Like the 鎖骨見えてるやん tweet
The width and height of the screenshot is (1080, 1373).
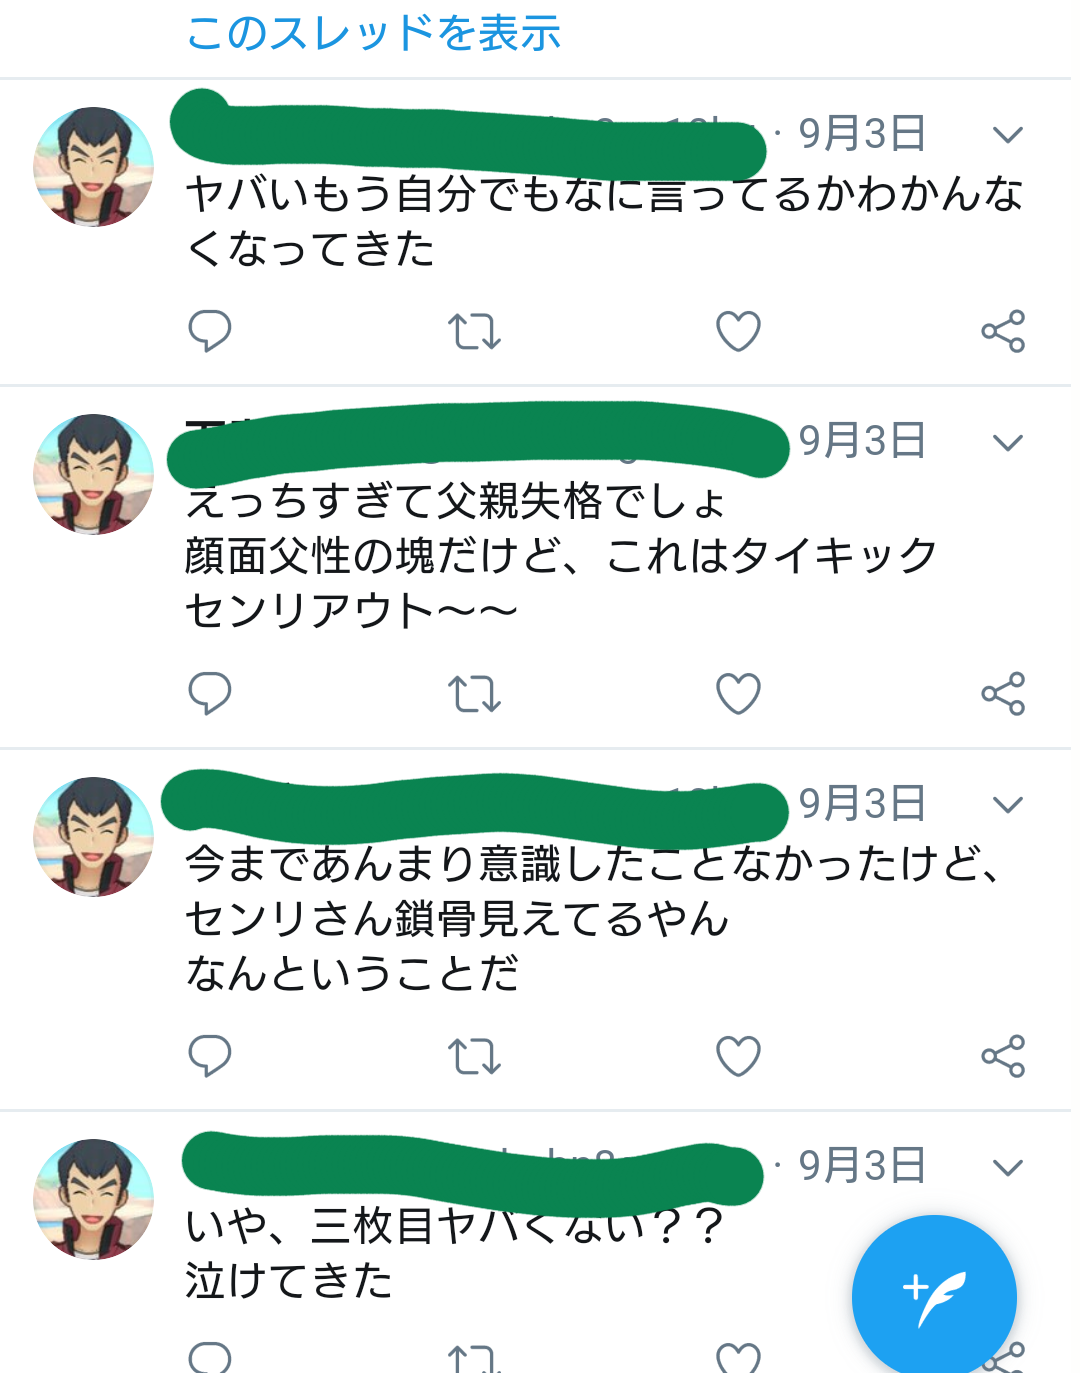point(738,1056)
